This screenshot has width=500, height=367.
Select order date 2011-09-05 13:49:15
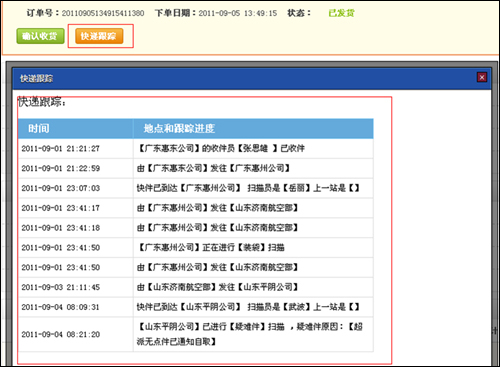(238, 13)
